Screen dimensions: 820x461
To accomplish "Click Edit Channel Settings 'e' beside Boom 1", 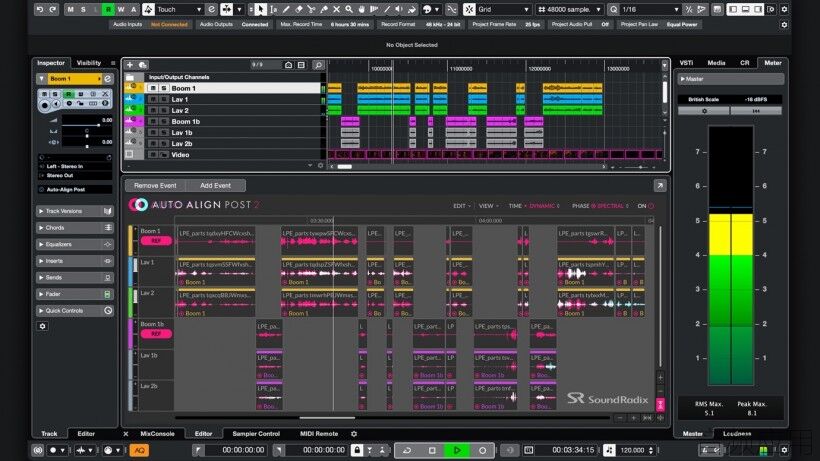I will [x=108, y=79].
